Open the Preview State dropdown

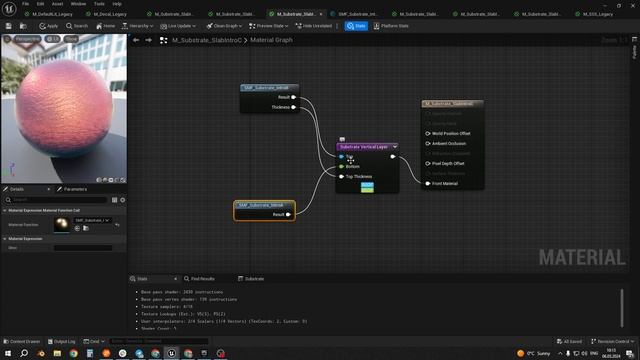[x=269, y=26]
